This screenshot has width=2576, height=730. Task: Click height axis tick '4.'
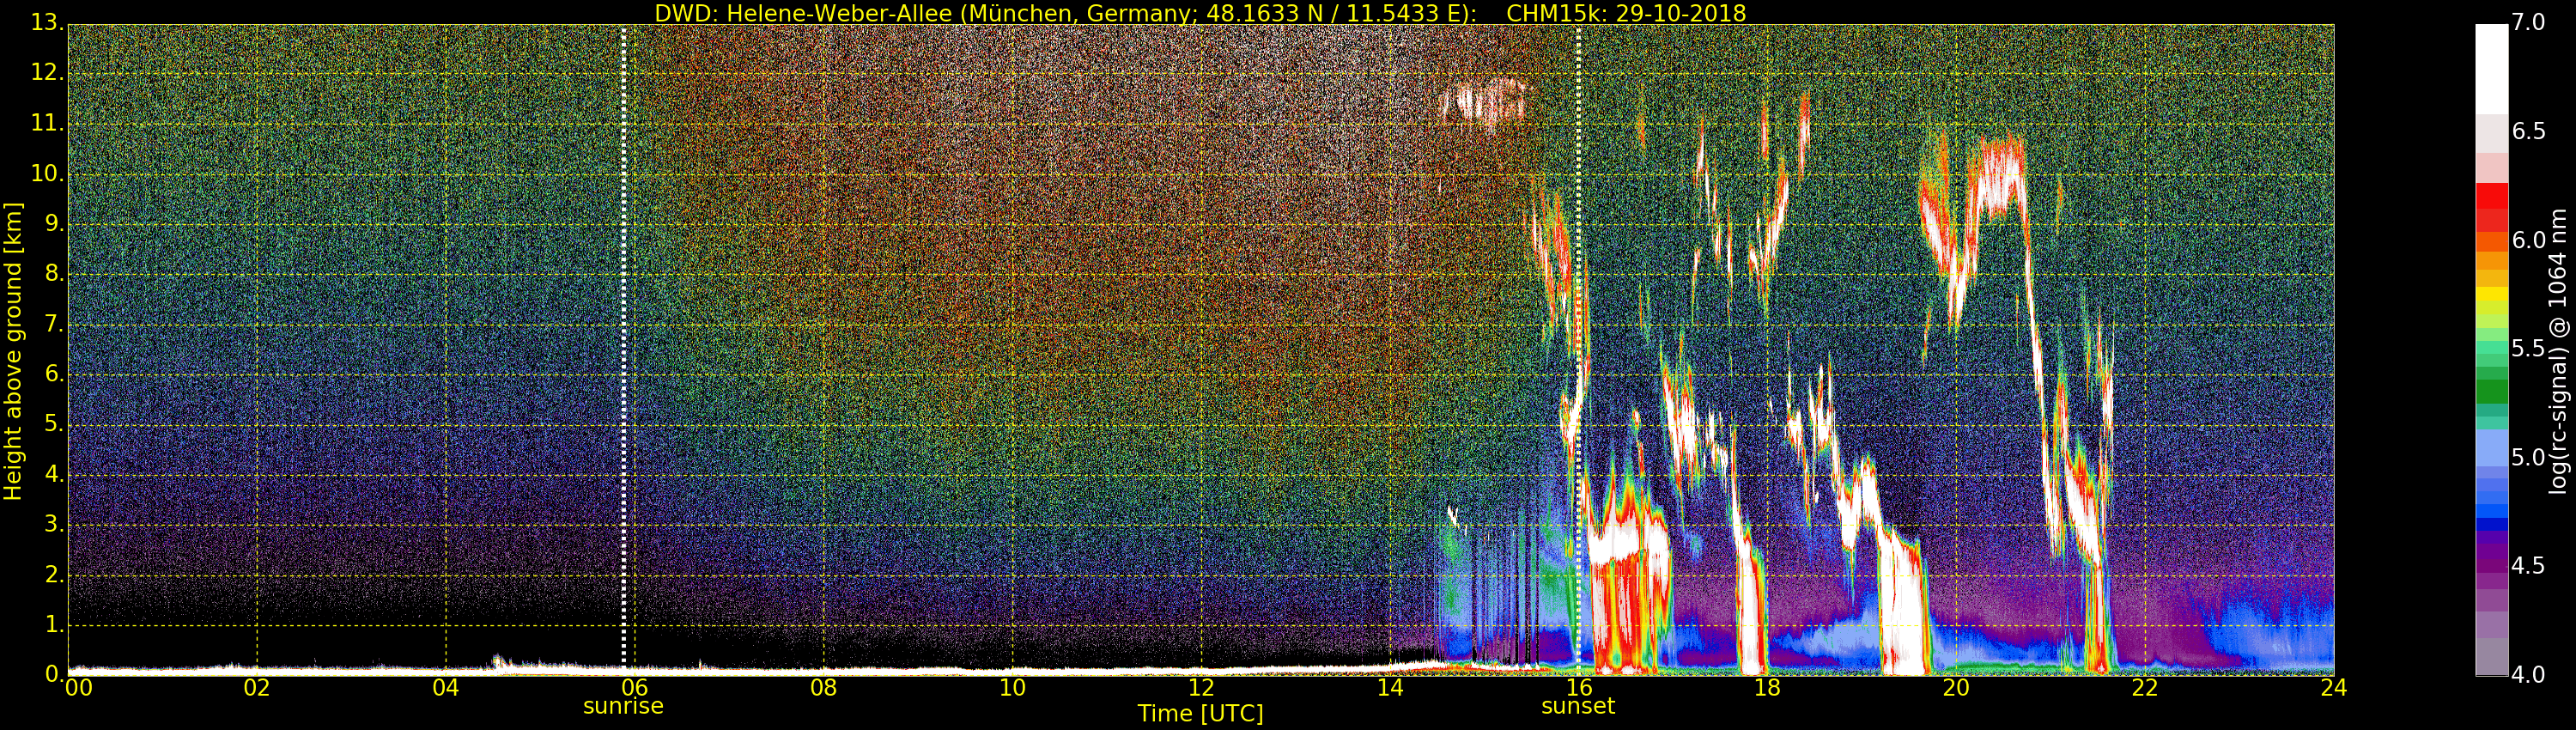(53, 474)
